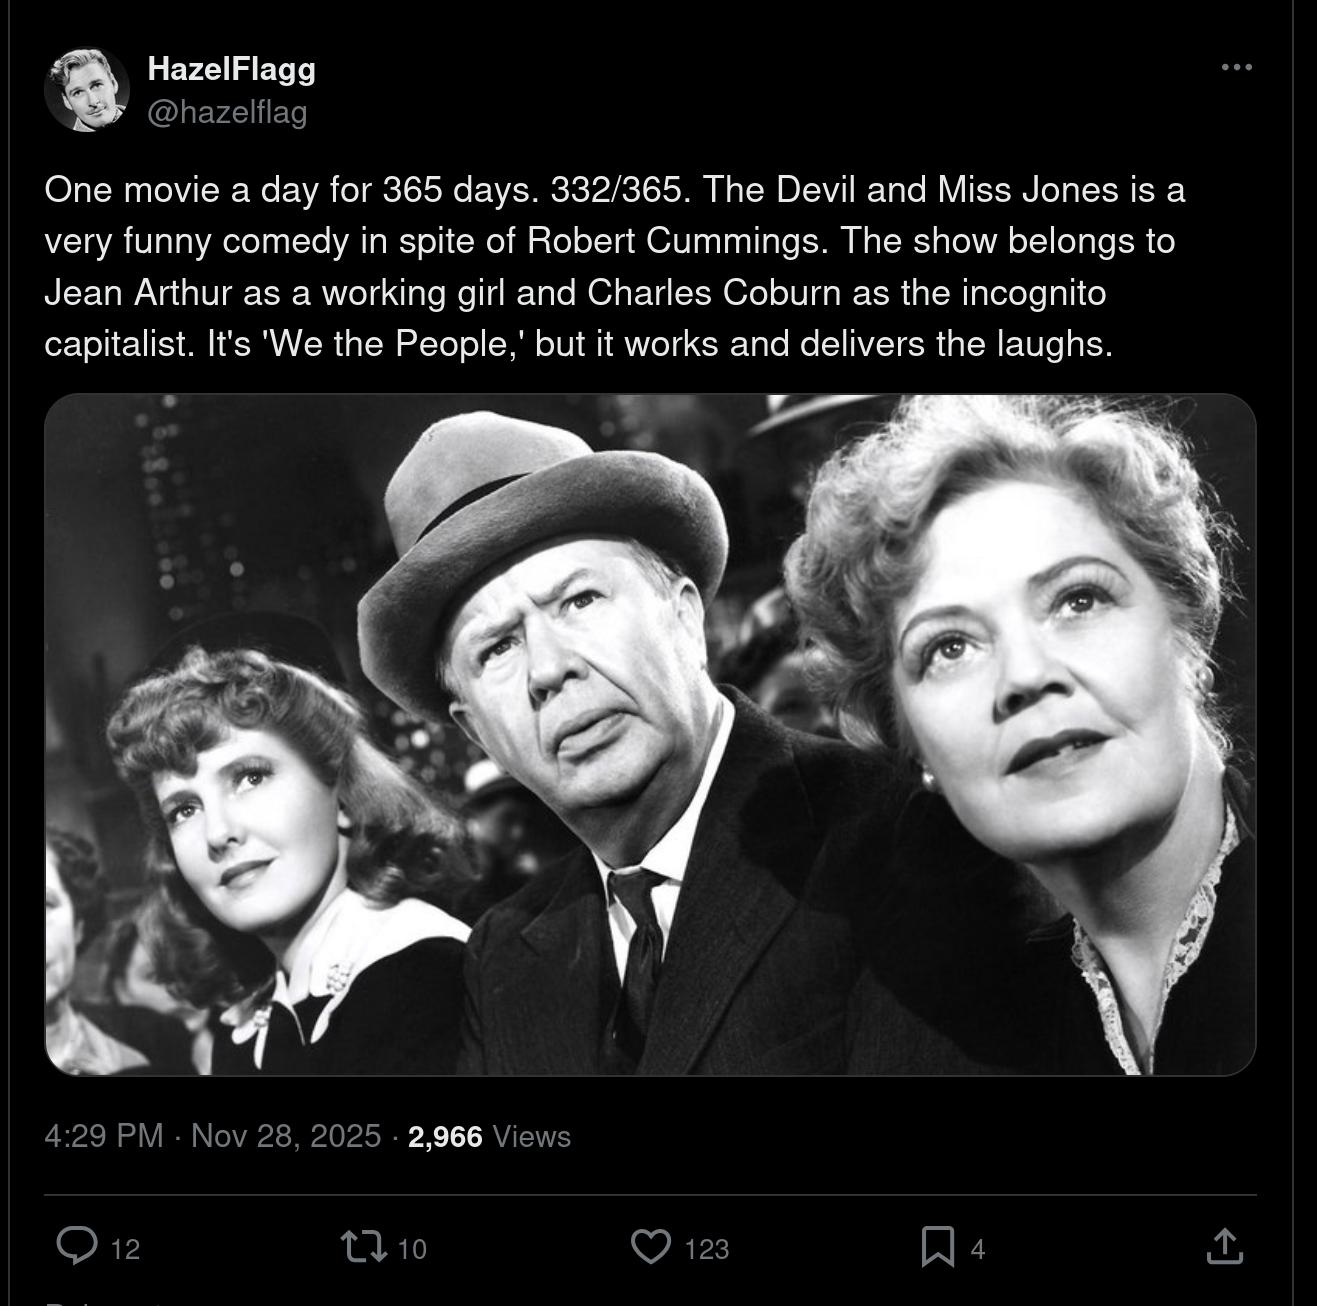Click the 2,966 Views count
This screenshot has height=1306, width=1317.
445,1136
